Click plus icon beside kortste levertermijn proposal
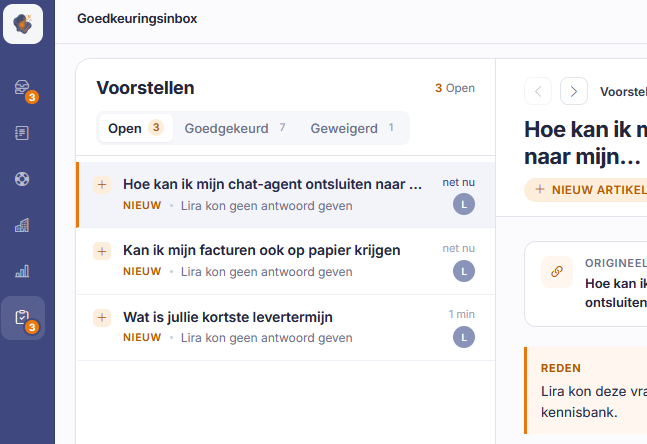The height and width of the screenshot is (444, 647). pos(102,318)
